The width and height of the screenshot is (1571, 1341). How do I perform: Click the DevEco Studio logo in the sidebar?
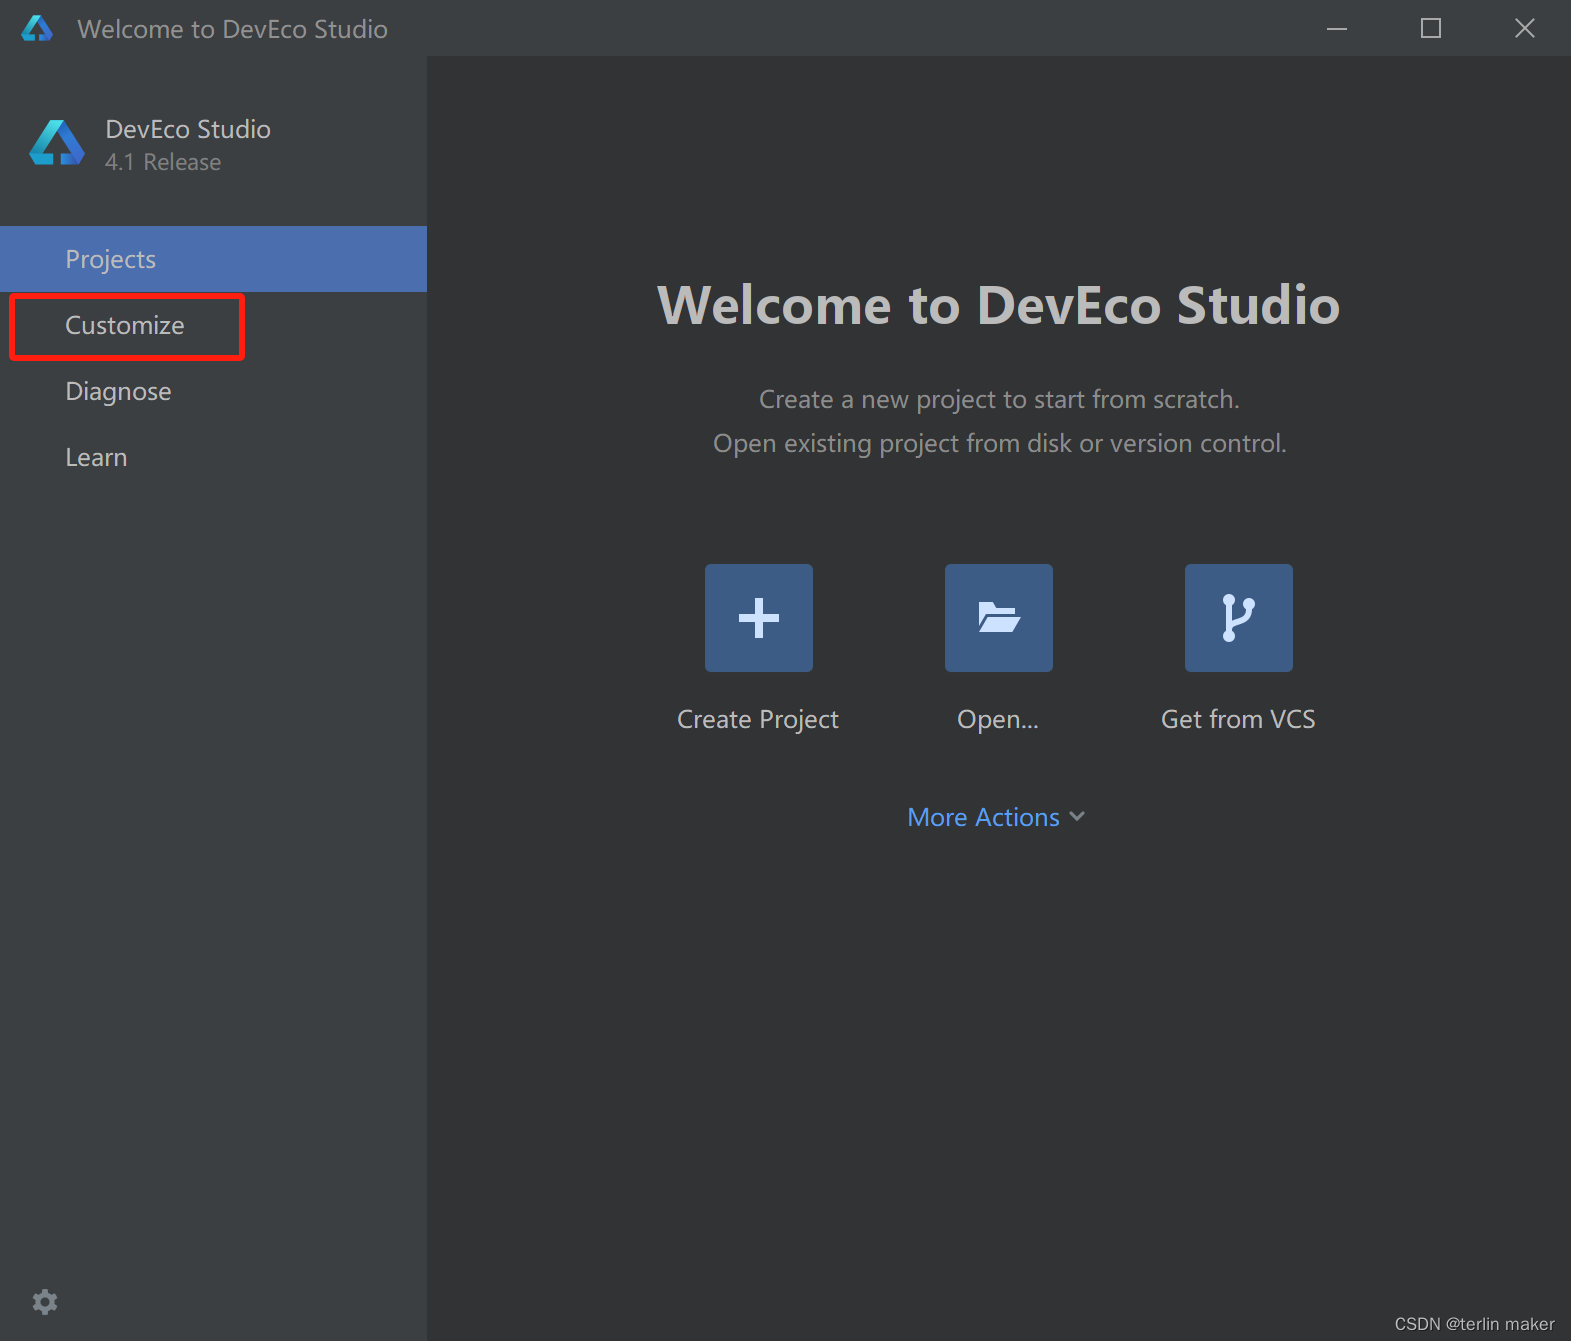57,143
